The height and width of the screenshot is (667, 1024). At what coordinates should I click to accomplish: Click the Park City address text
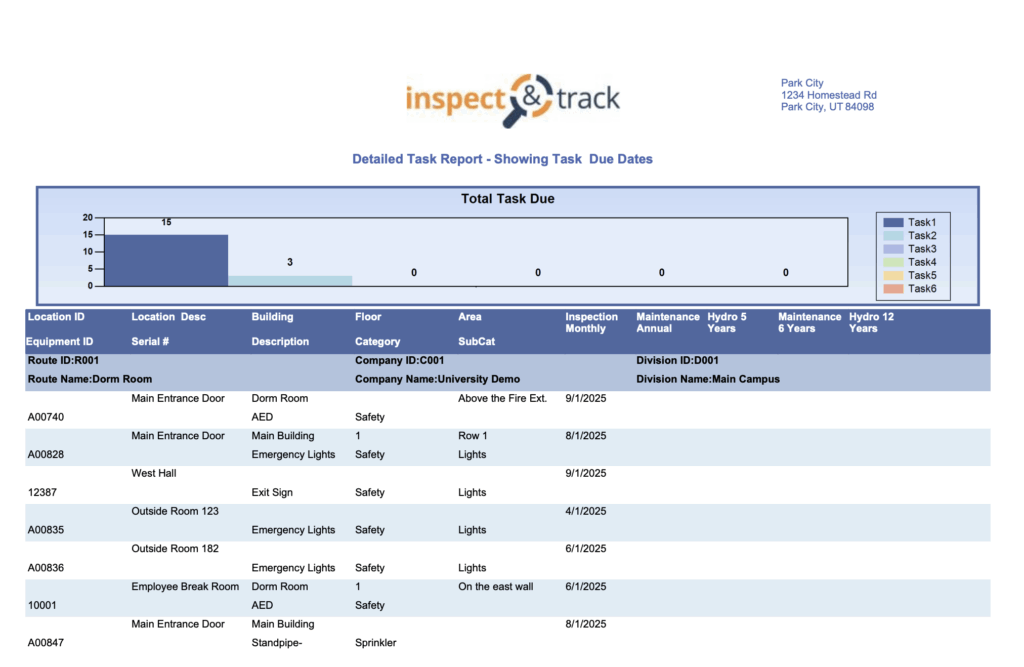point(828,95)
